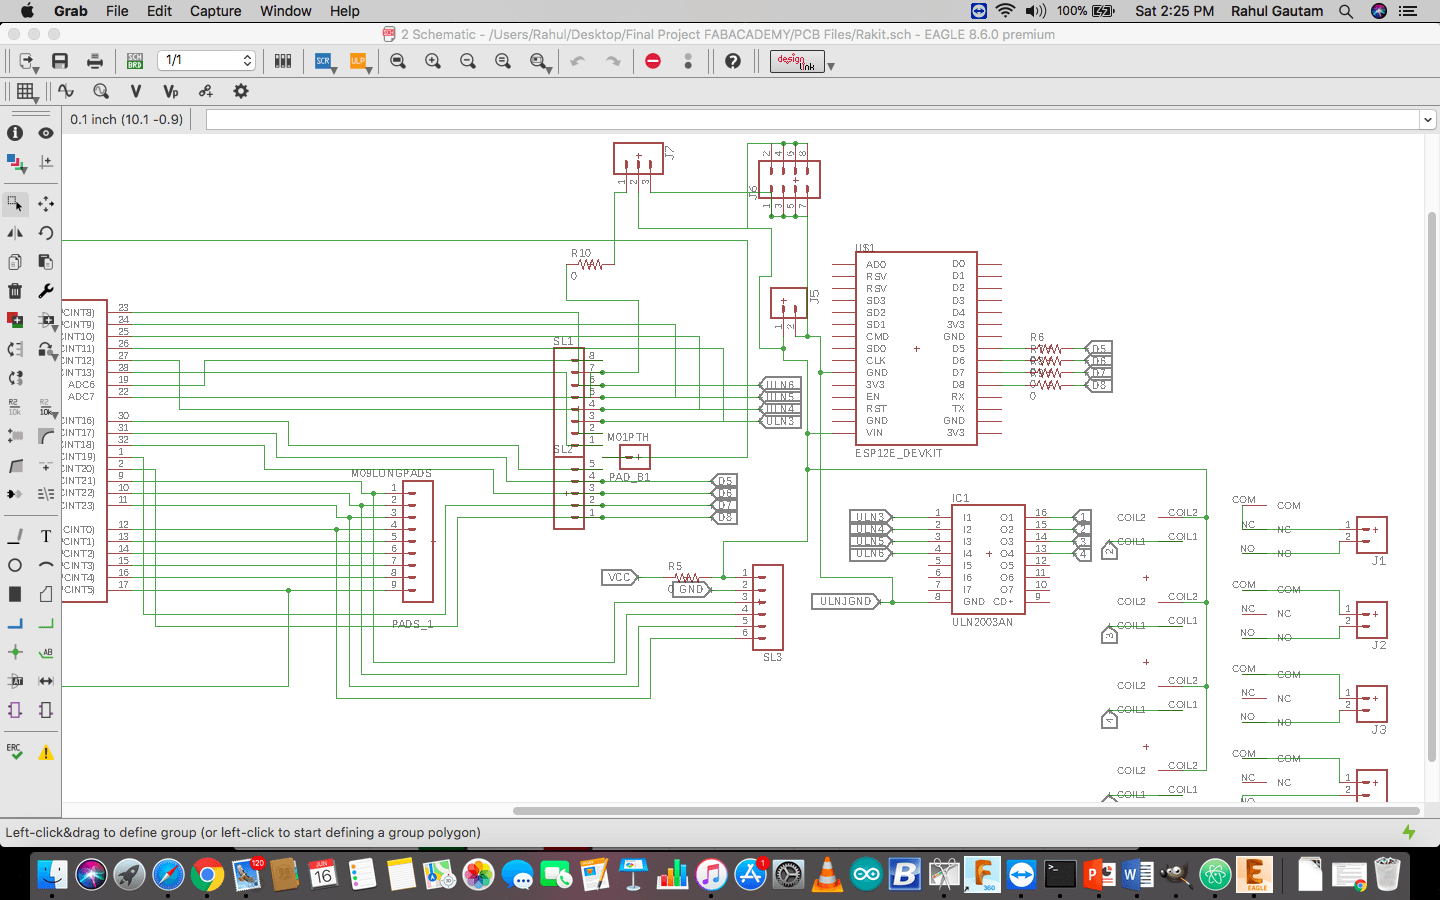
Task: Open the Help menu
Action: (345, 11)
